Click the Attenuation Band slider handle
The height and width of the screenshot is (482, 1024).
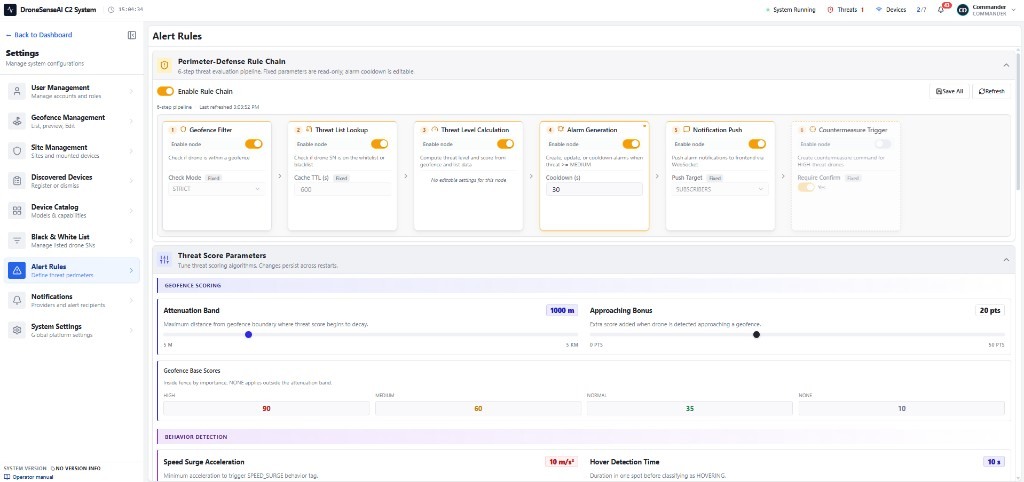pos(248,334)
